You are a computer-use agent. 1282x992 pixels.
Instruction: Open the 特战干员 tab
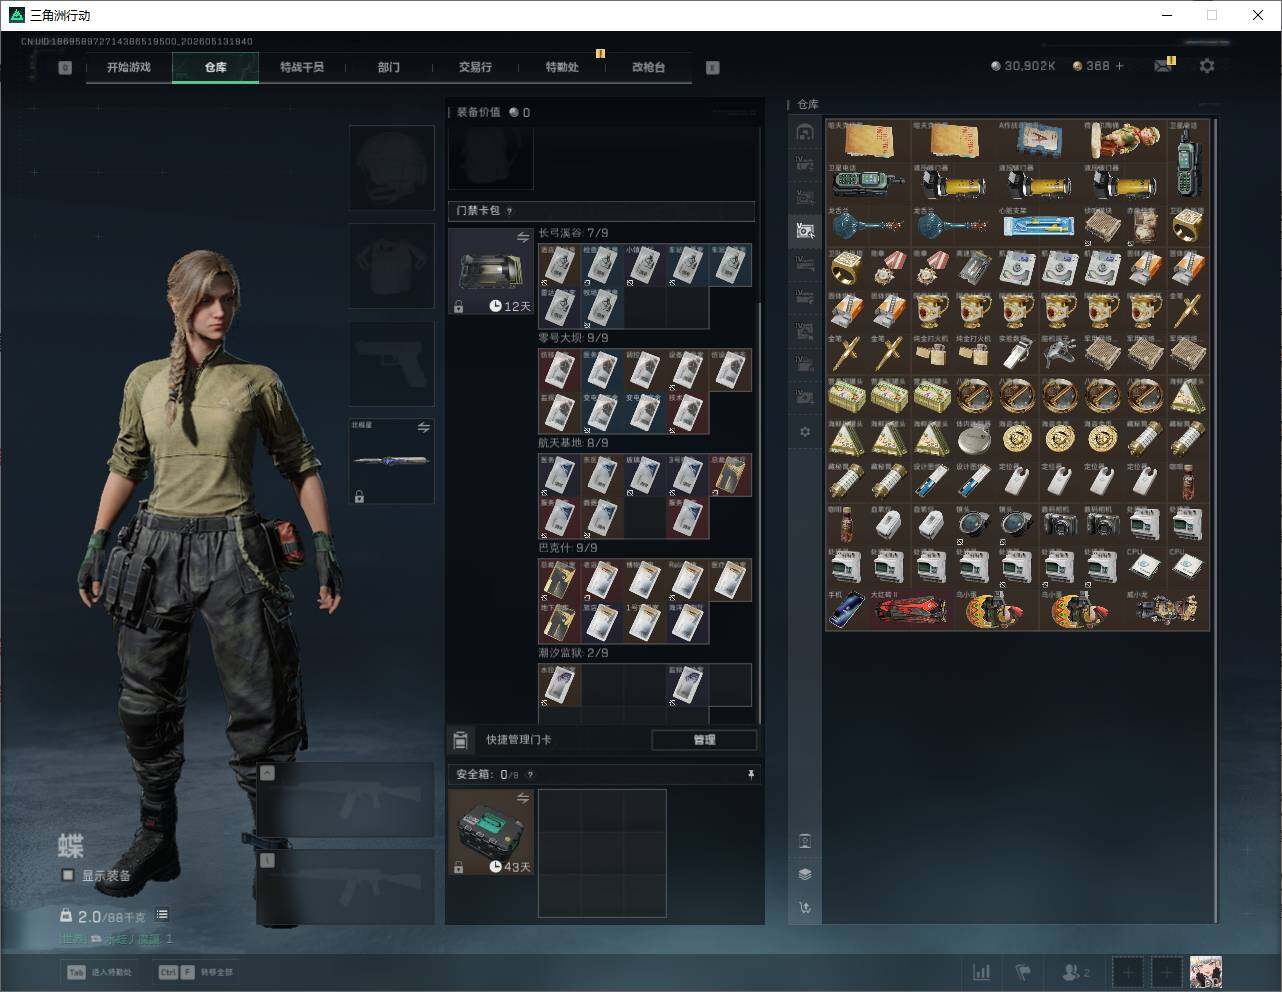click(302, 67)
